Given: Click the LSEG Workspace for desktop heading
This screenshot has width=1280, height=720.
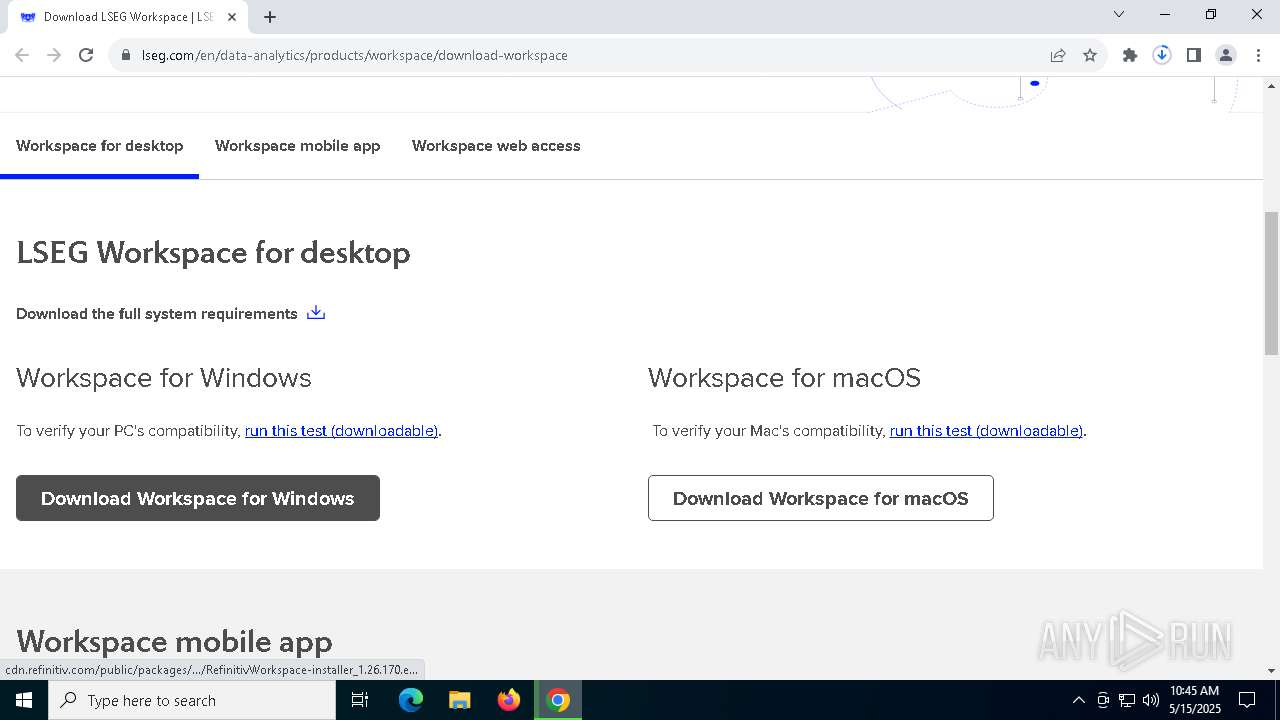Looking at the screenshot, I should [213, 253].
